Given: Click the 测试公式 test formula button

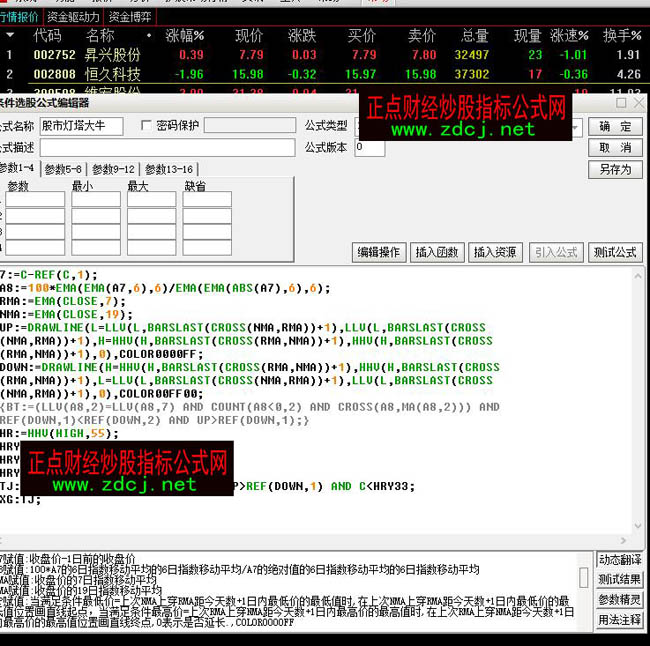Looking at the screenshot, I should [x=614, y=252].
